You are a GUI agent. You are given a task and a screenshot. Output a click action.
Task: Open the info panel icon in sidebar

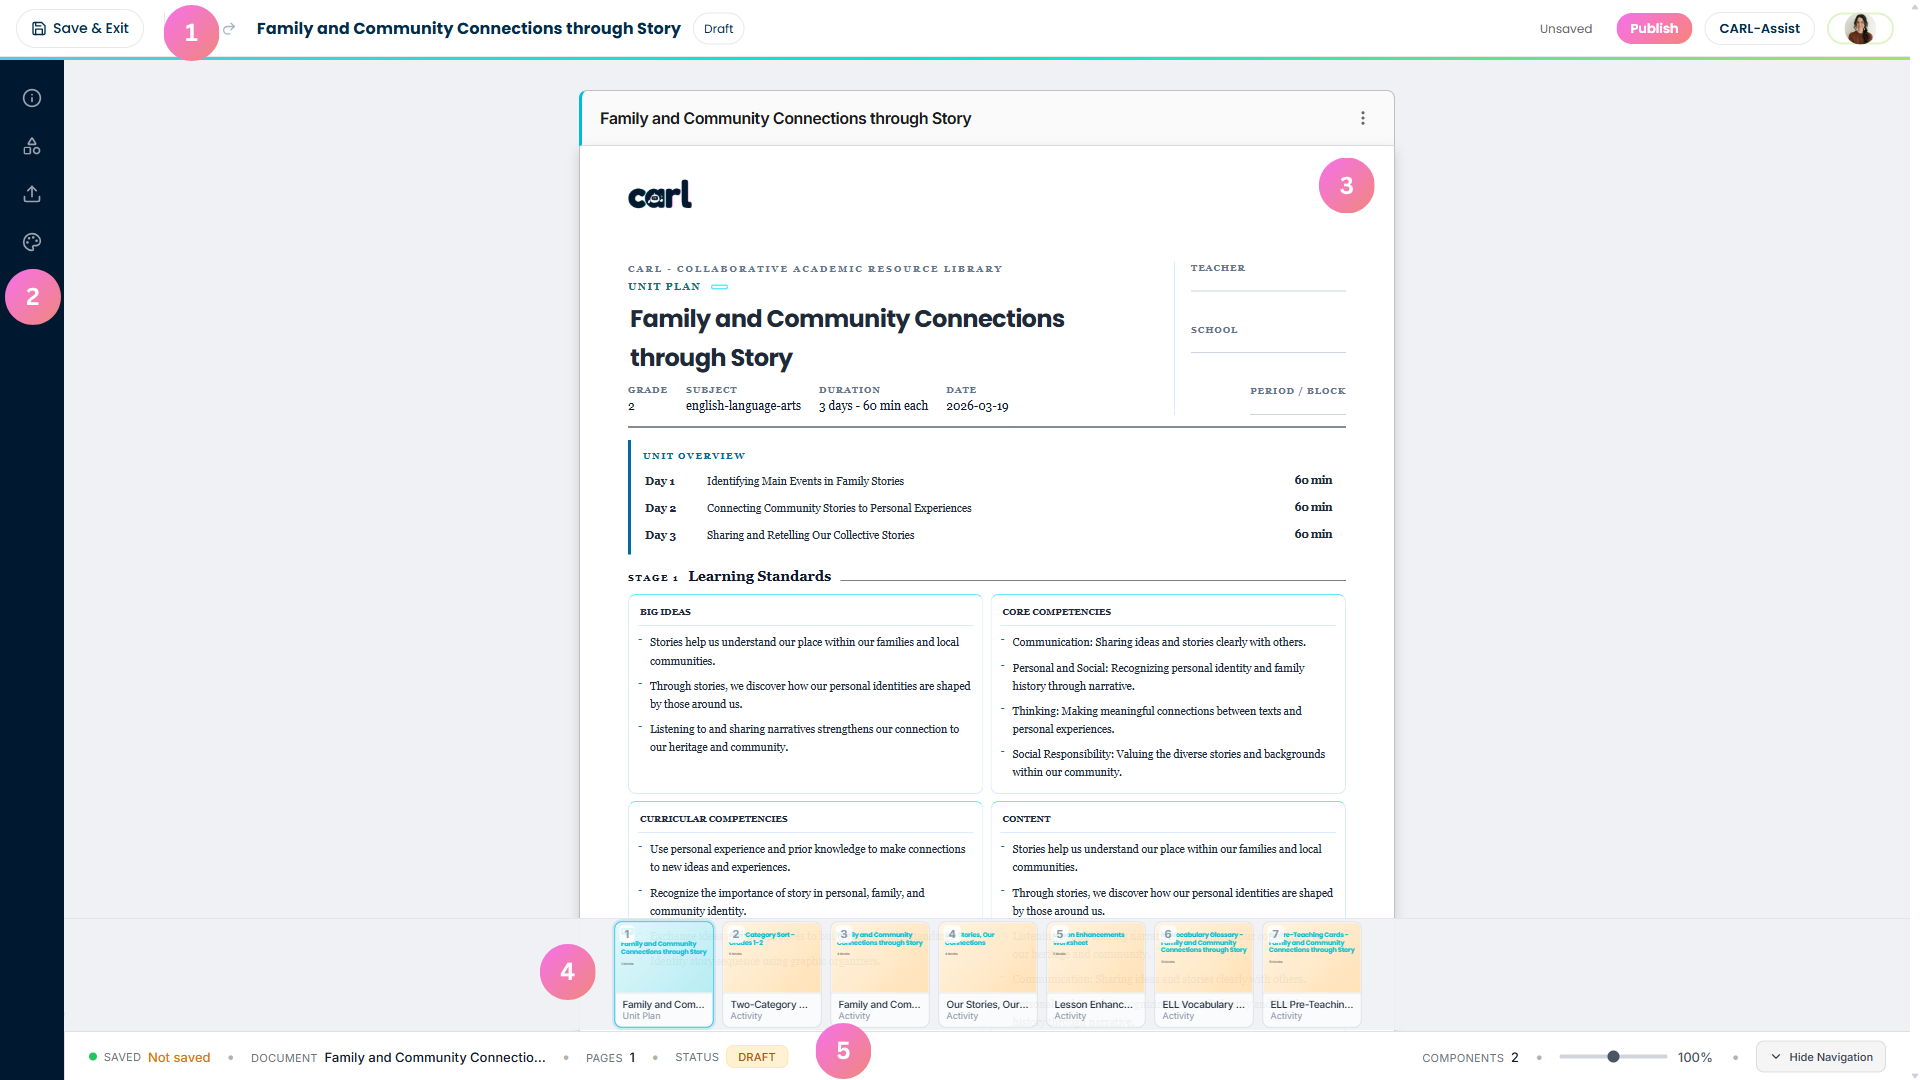[32, 98]
